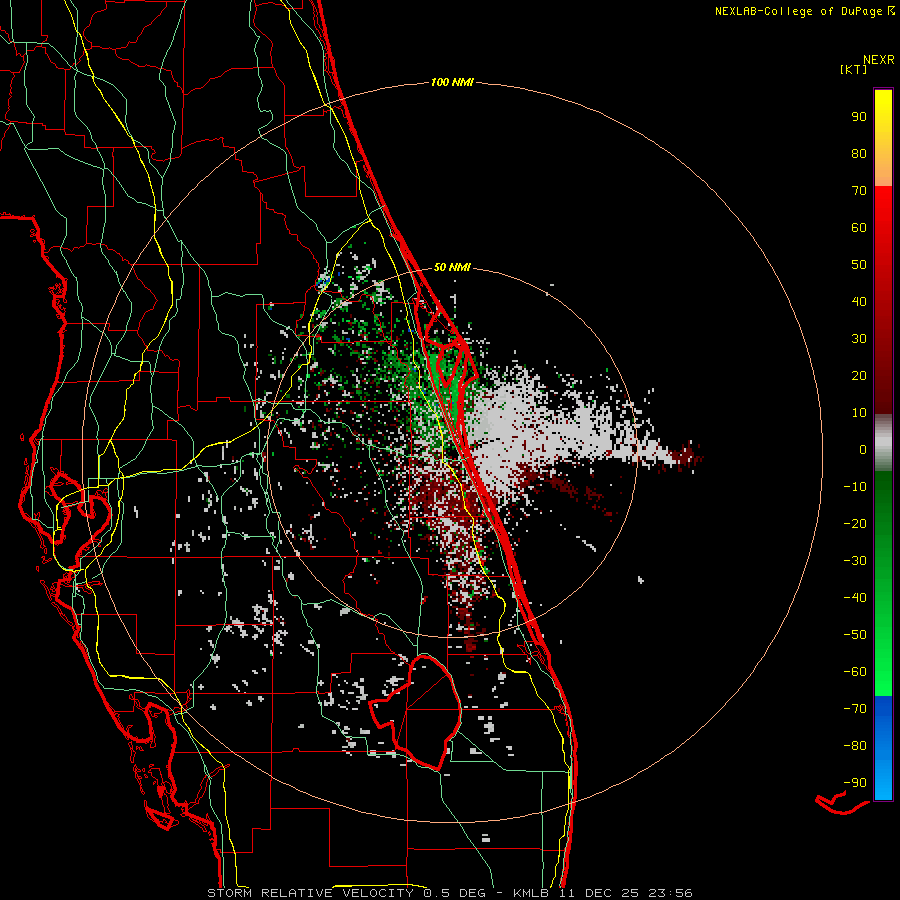Click the 0.5 DEG elevation text
The width and height of the screenshot is (900, 900).
(x=454, y=893)
